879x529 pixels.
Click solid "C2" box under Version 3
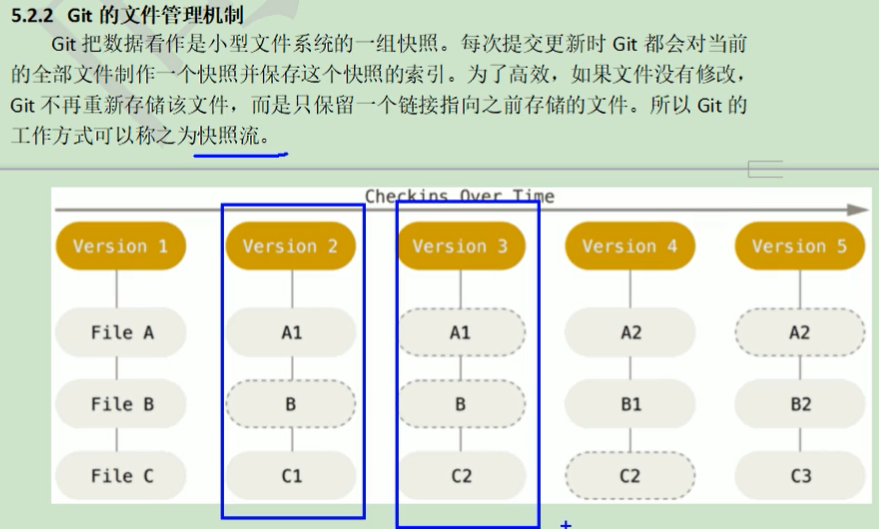[460, 476]
